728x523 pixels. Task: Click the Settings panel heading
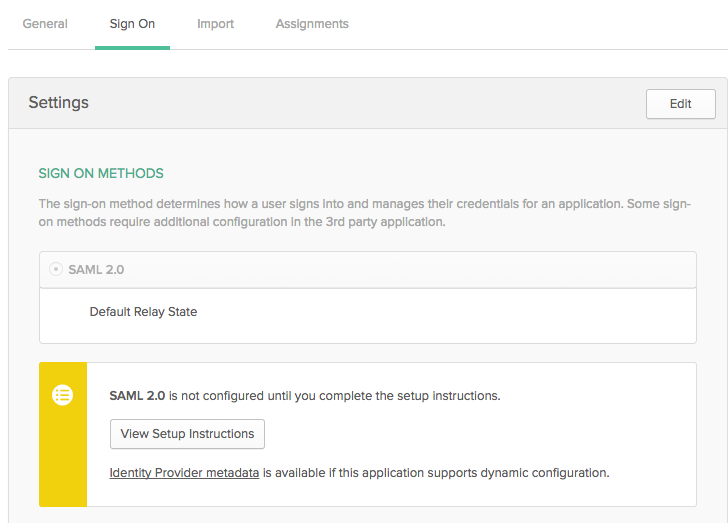point(58,103)
